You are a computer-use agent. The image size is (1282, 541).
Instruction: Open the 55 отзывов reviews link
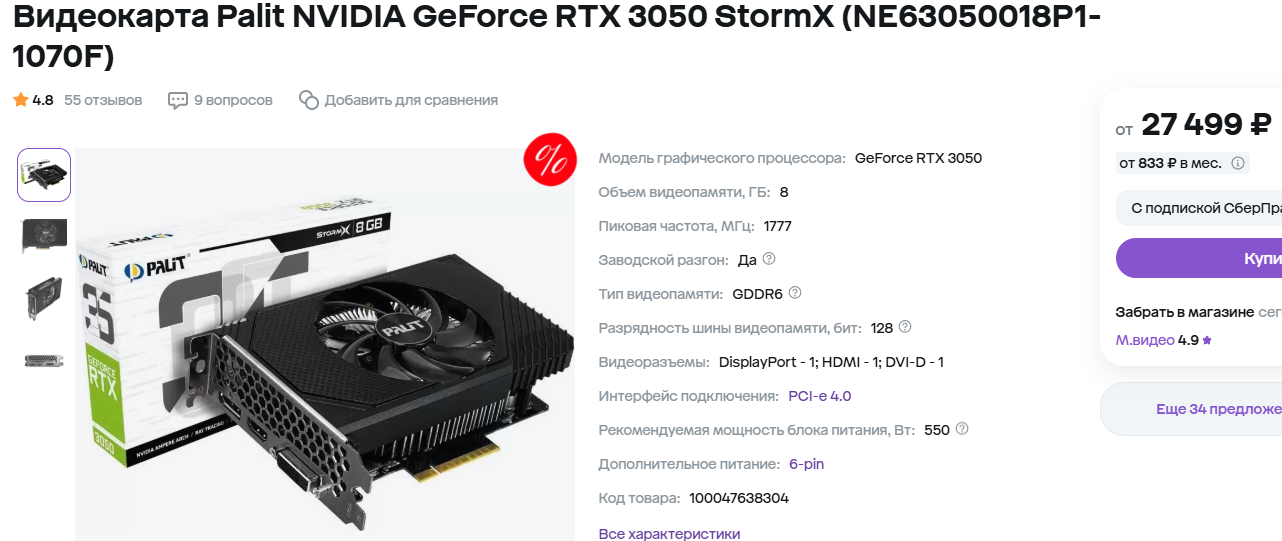(103, 100)
